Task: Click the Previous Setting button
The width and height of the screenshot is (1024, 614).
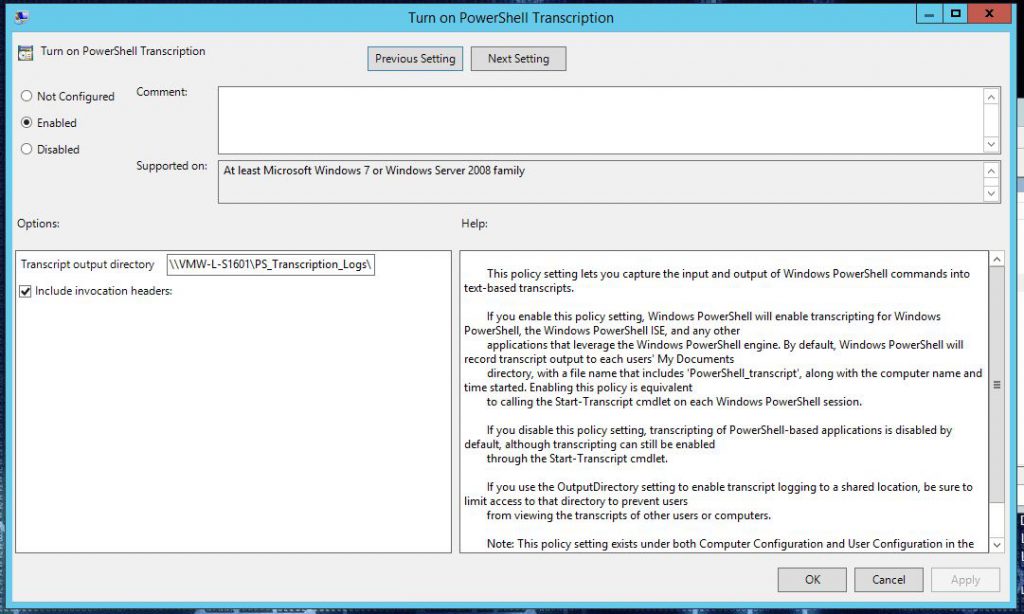Action: pos(414,58)
